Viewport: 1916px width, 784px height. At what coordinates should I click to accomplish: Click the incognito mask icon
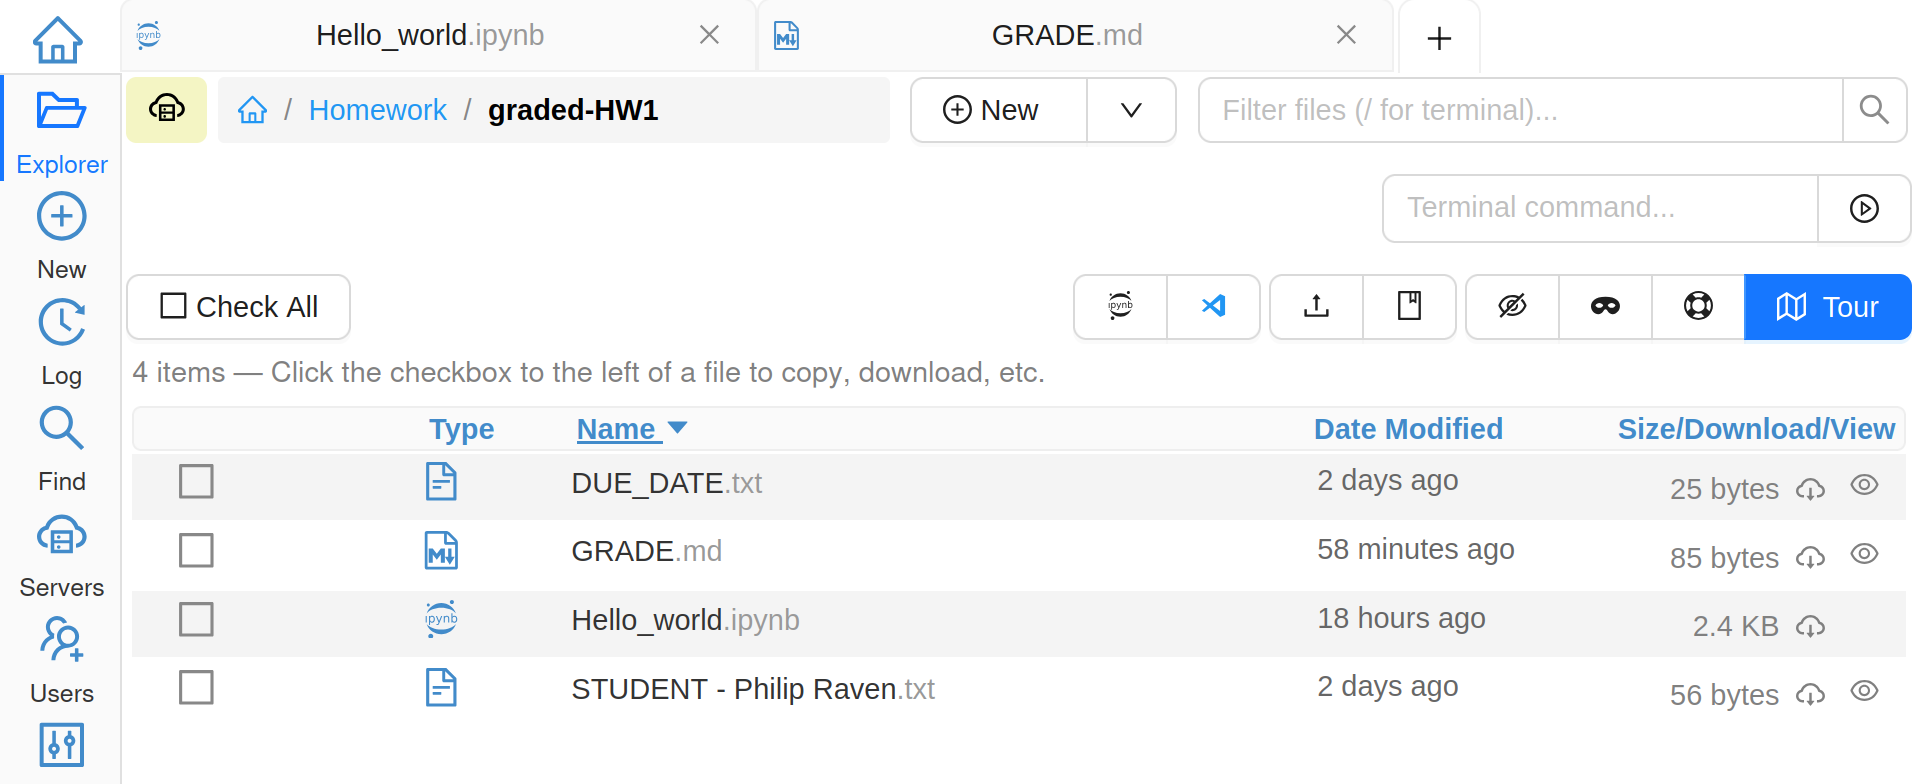tap(1605, 306)
